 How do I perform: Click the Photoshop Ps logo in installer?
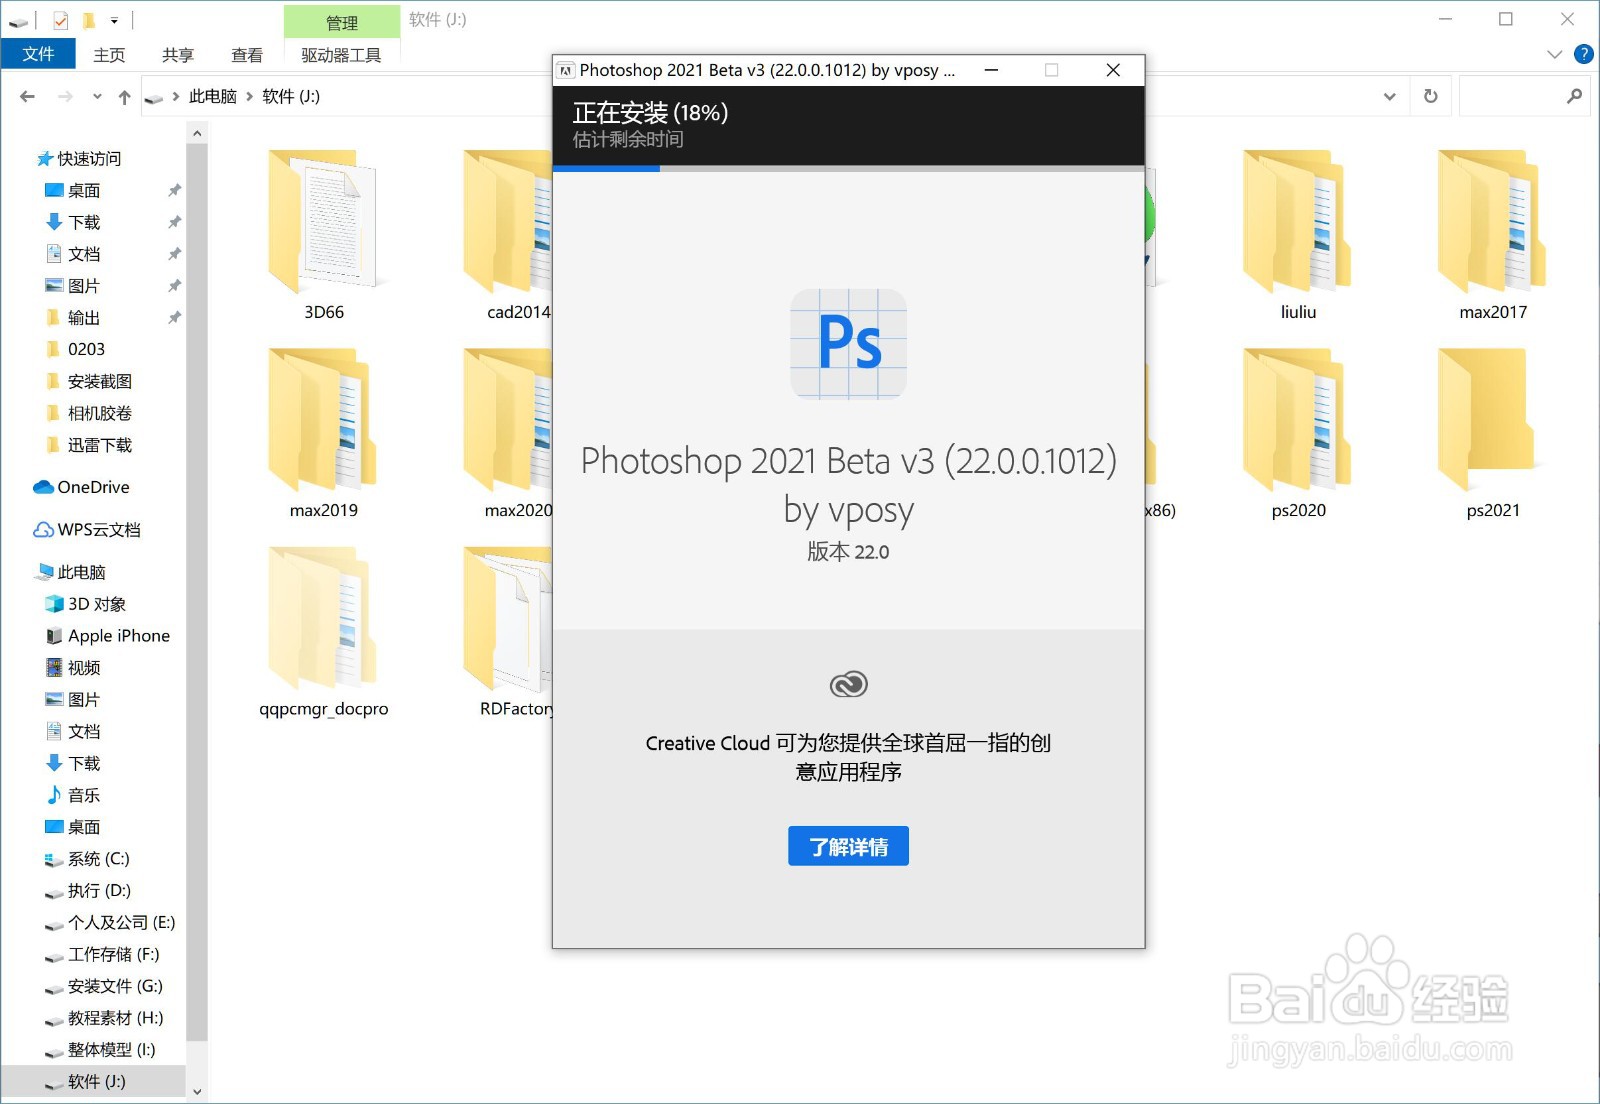(848, 344)
